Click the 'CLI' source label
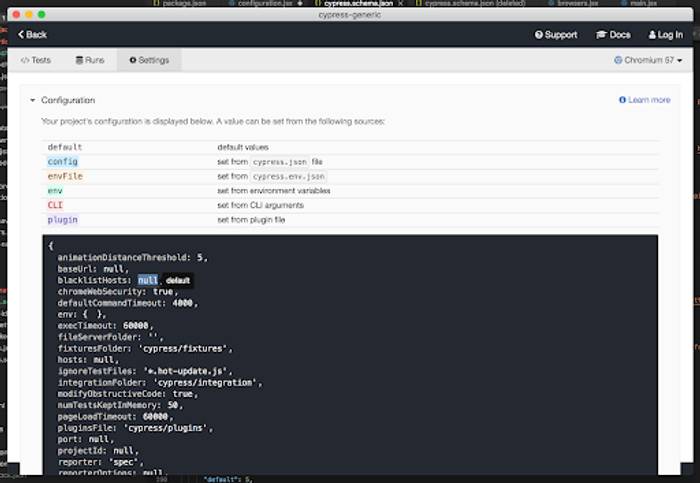The height and width of the screenshot is (483, 700). [55, 205]
